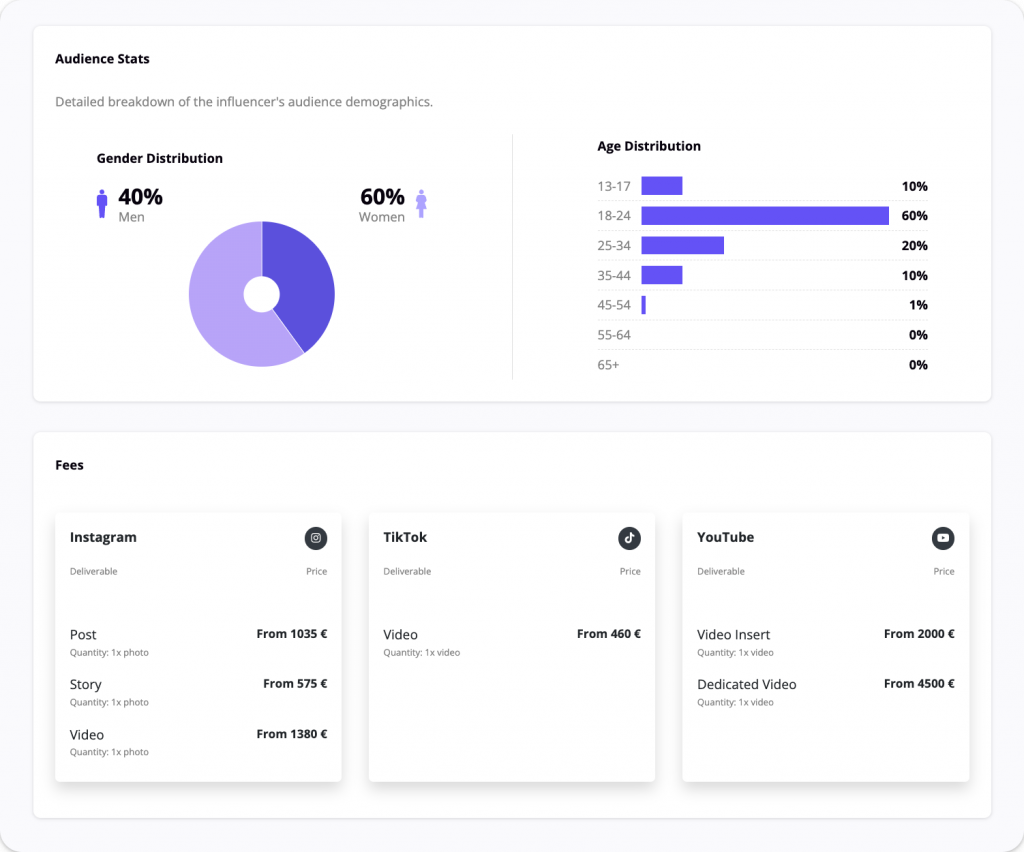
Task: Select the TikTok Video deliverable
Action: 400,635
